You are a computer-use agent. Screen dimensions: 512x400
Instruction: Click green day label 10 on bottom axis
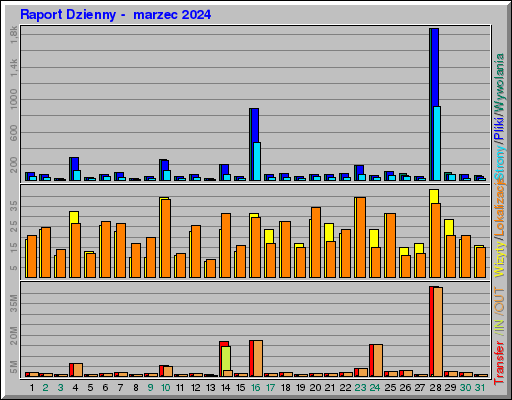point(165,388)
